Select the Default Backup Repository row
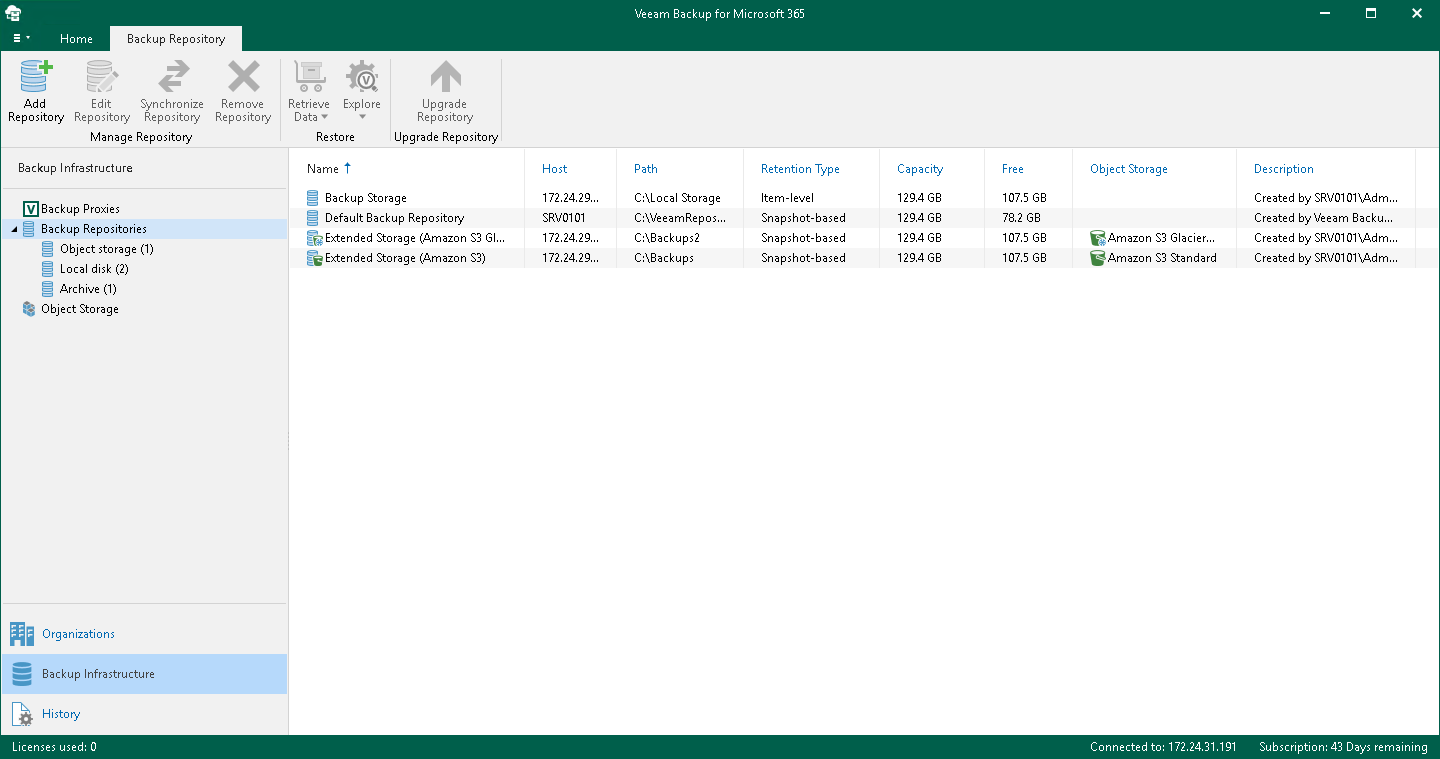 click(x=394, y=218)
